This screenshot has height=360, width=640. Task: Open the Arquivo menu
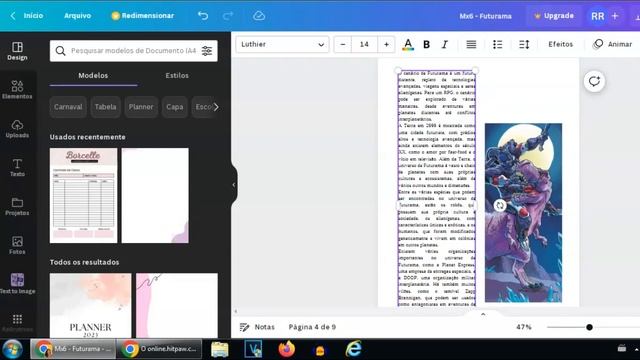pyautogui.click(x=78, y=16)
